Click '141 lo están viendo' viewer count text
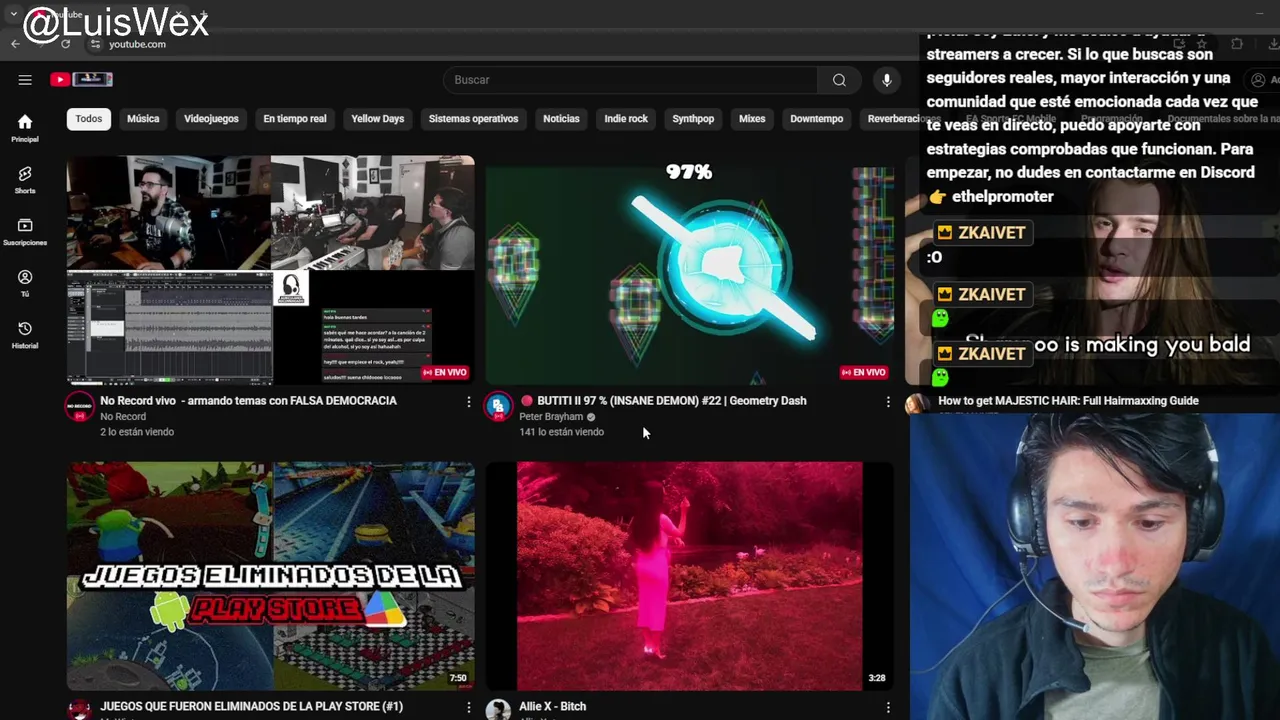Viewport: 1280px width, 720px height. (561, 432)
